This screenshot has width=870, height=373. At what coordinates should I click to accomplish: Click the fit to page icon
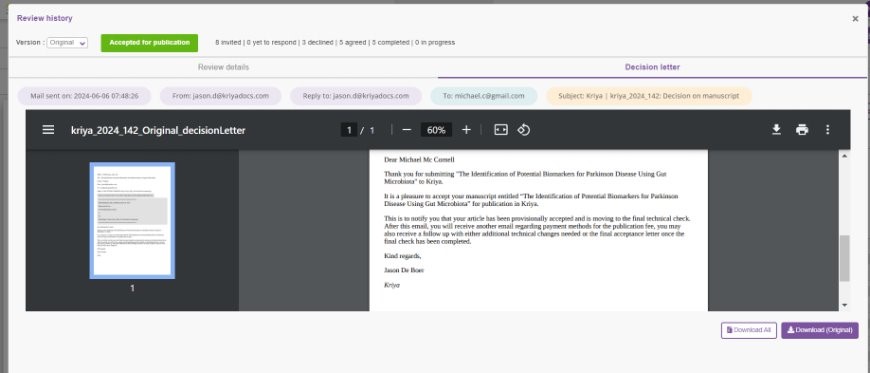500,130
